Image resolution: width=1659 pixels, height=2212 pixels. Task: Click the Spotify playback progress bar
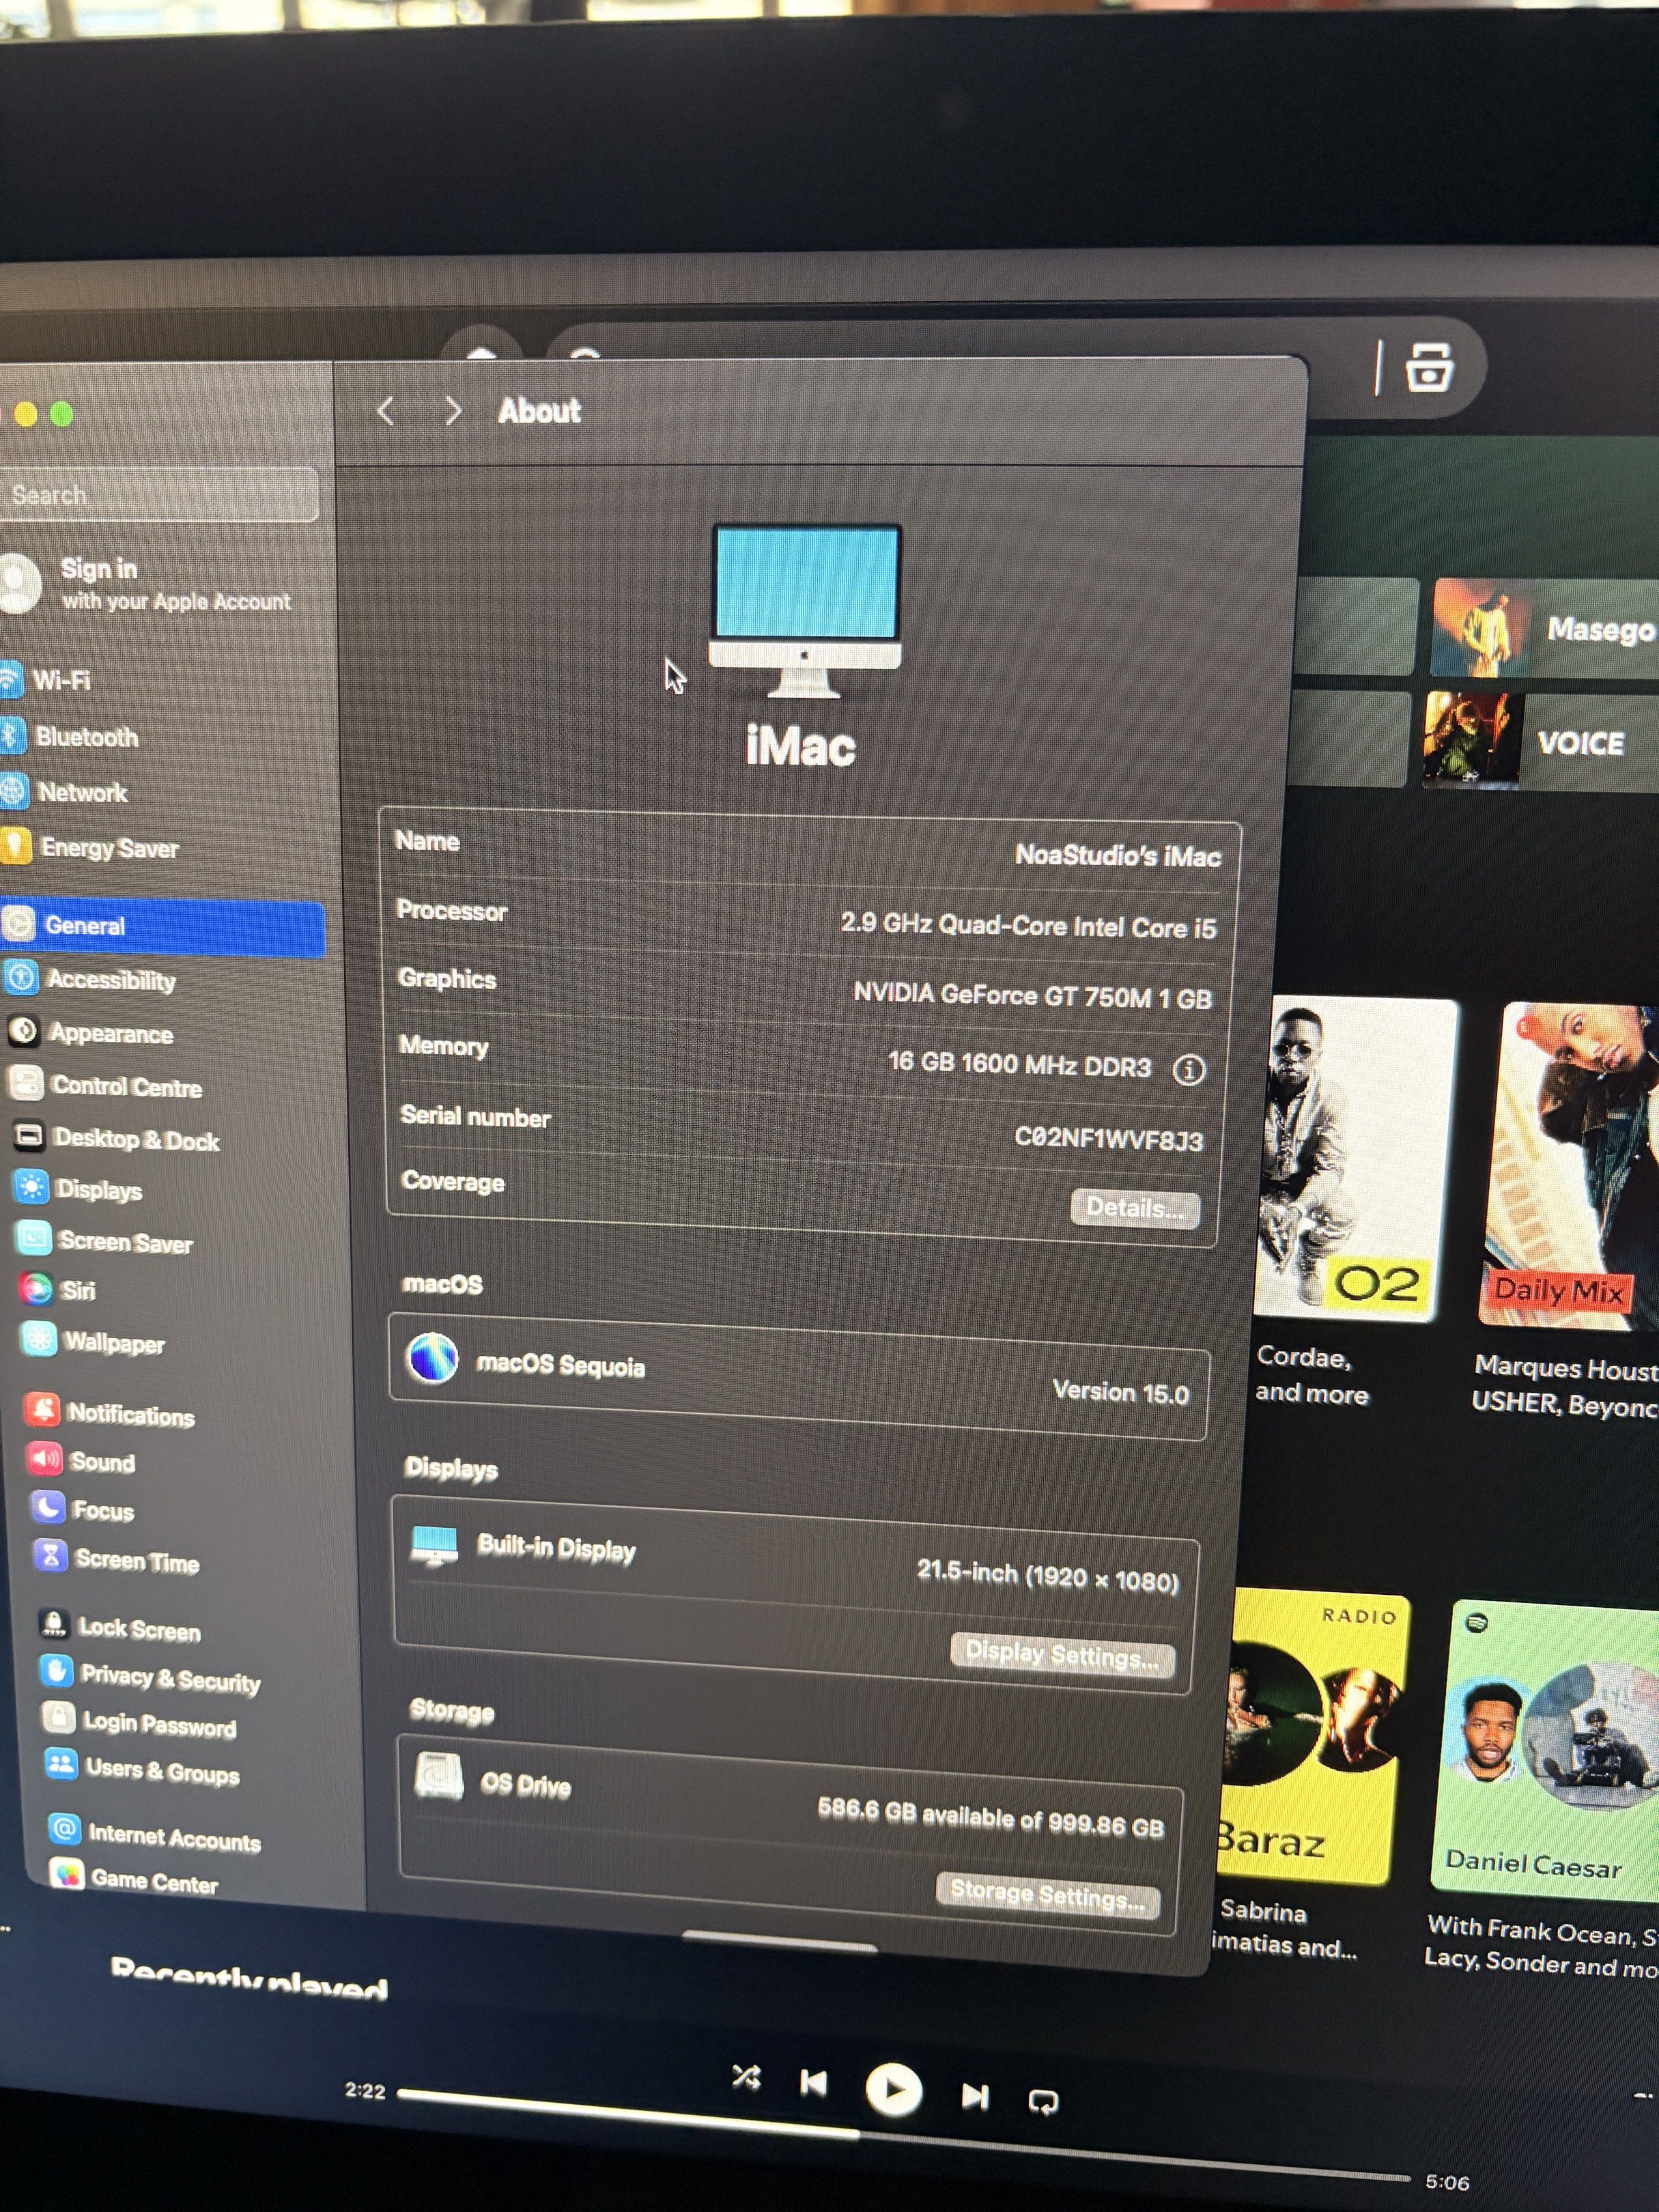(903, 2135)
